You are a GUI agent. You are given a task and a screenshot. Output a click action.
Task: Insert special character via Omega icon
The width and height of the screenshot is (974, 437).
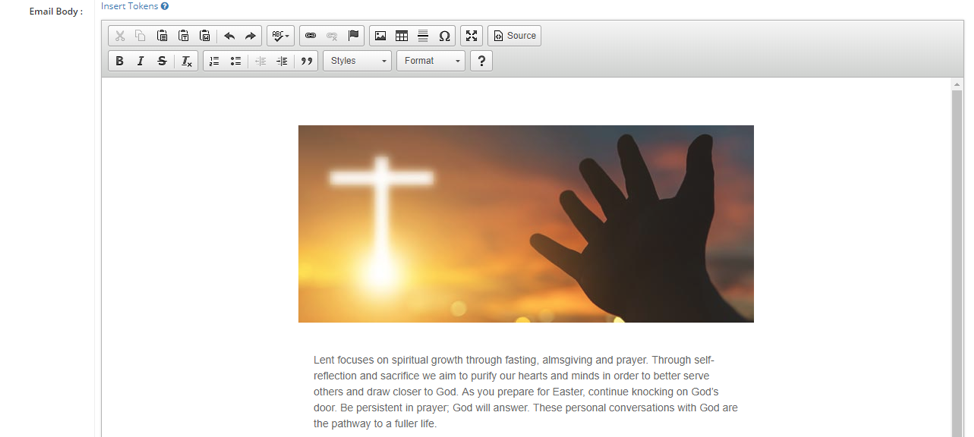tap(444, 36)
